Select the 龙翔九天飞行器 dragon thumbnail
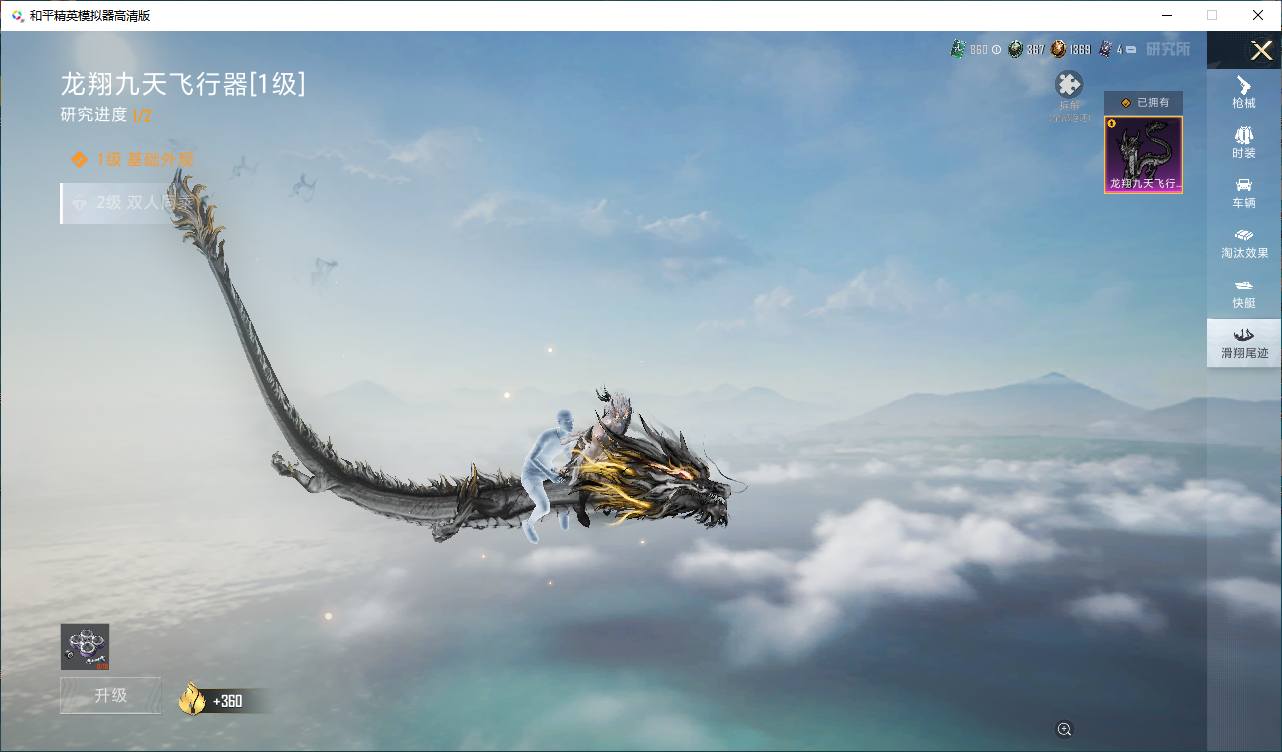Viewport: 1282px width, 752px height. [1143, 154]
